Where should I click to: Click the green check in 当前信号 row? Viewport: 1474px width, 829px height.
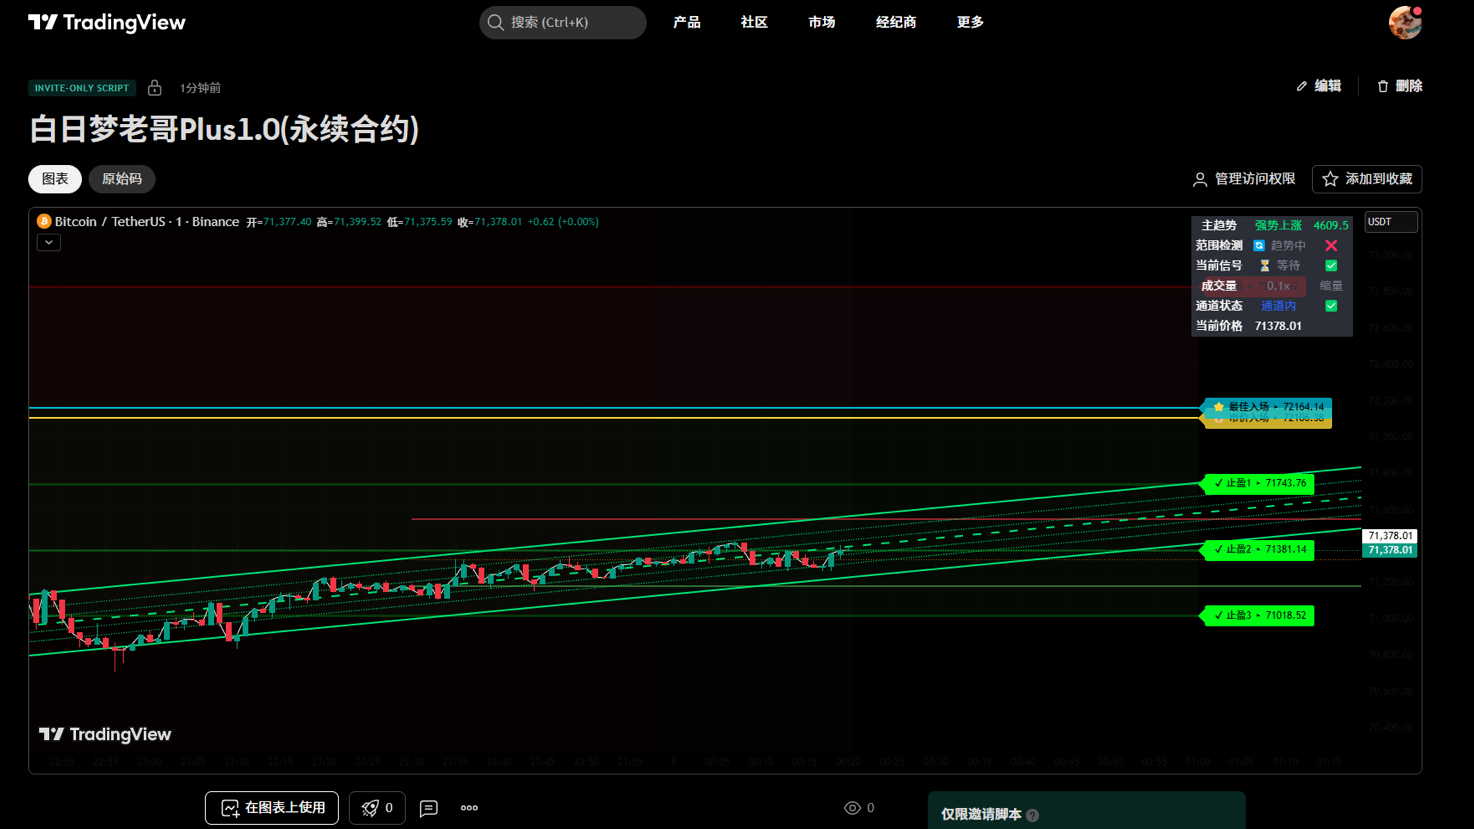(1331, 266)
